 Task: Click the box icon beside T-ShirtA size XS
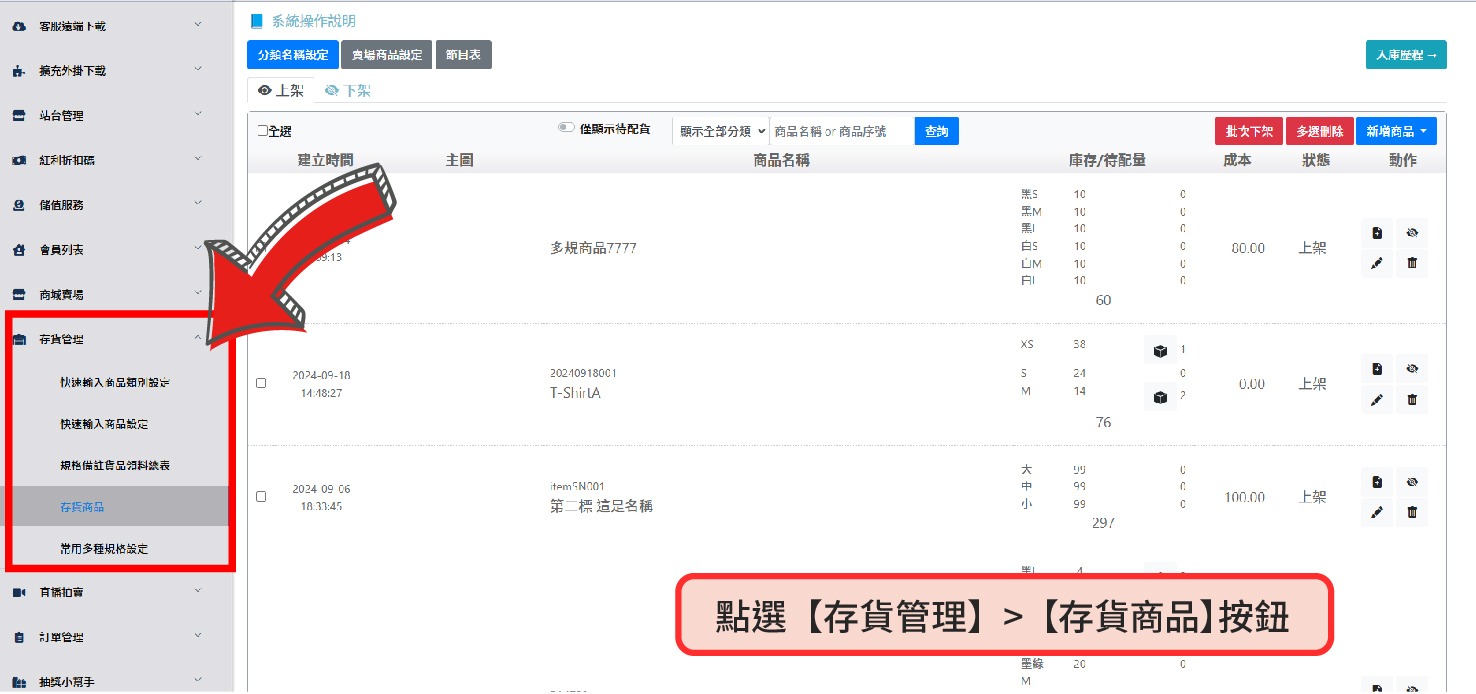click(1159, 350)
